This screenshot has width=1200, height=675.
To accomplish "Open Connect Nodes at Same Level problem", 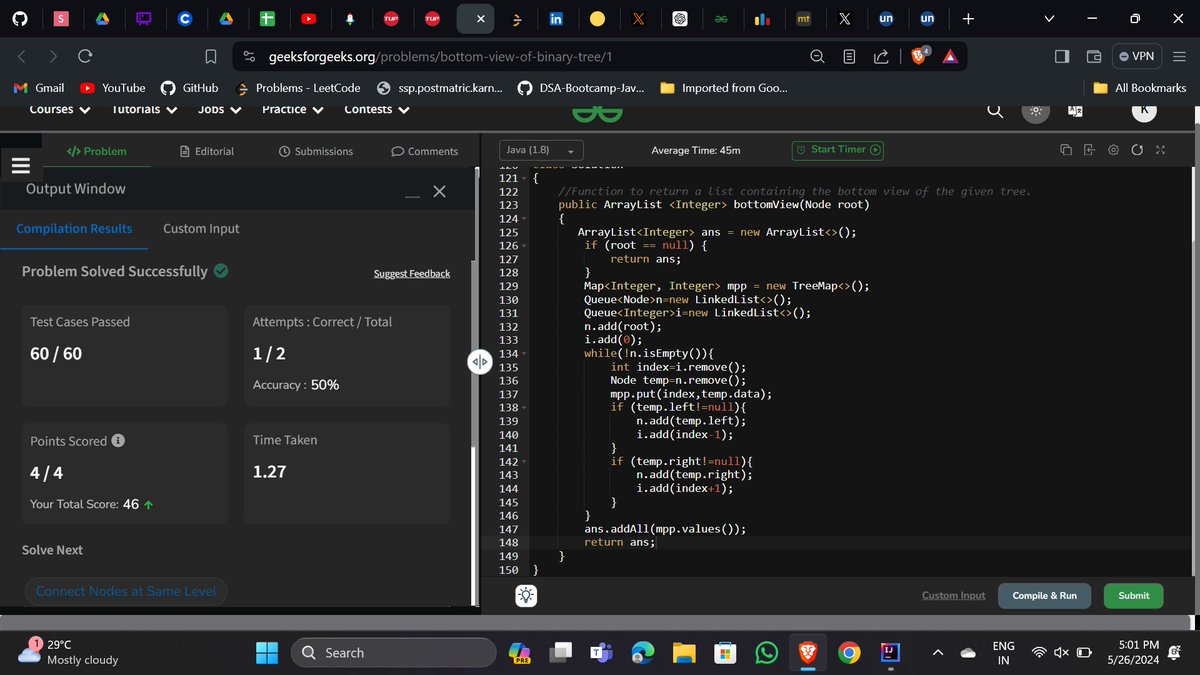I will tap(126, 591).
